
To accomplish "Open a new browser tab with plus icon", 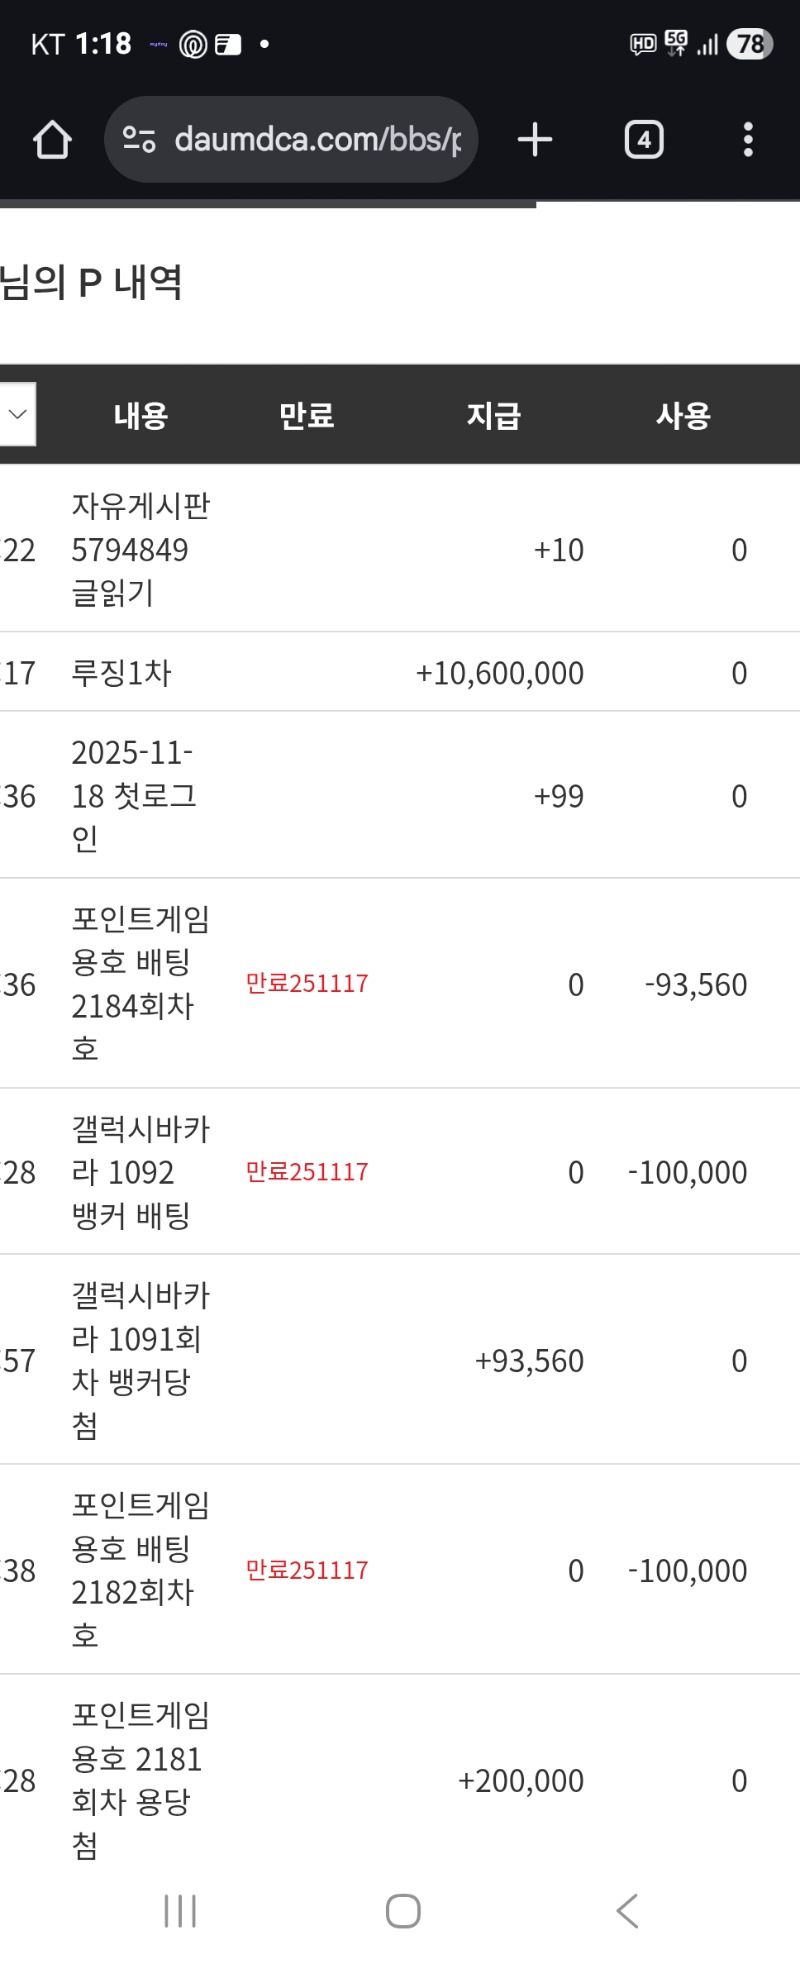I will pos(534,140).
